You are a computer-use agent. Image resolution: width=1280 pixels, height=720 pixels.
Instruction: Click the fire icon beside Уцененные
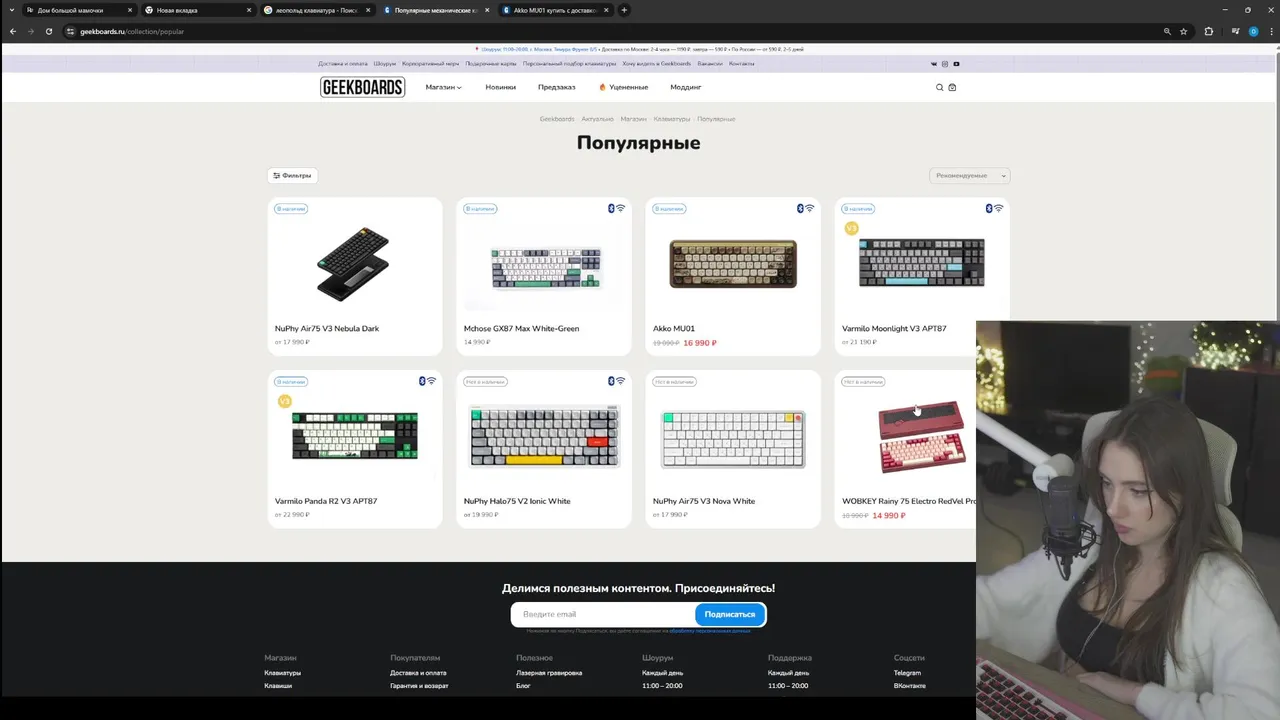(603, 87)
